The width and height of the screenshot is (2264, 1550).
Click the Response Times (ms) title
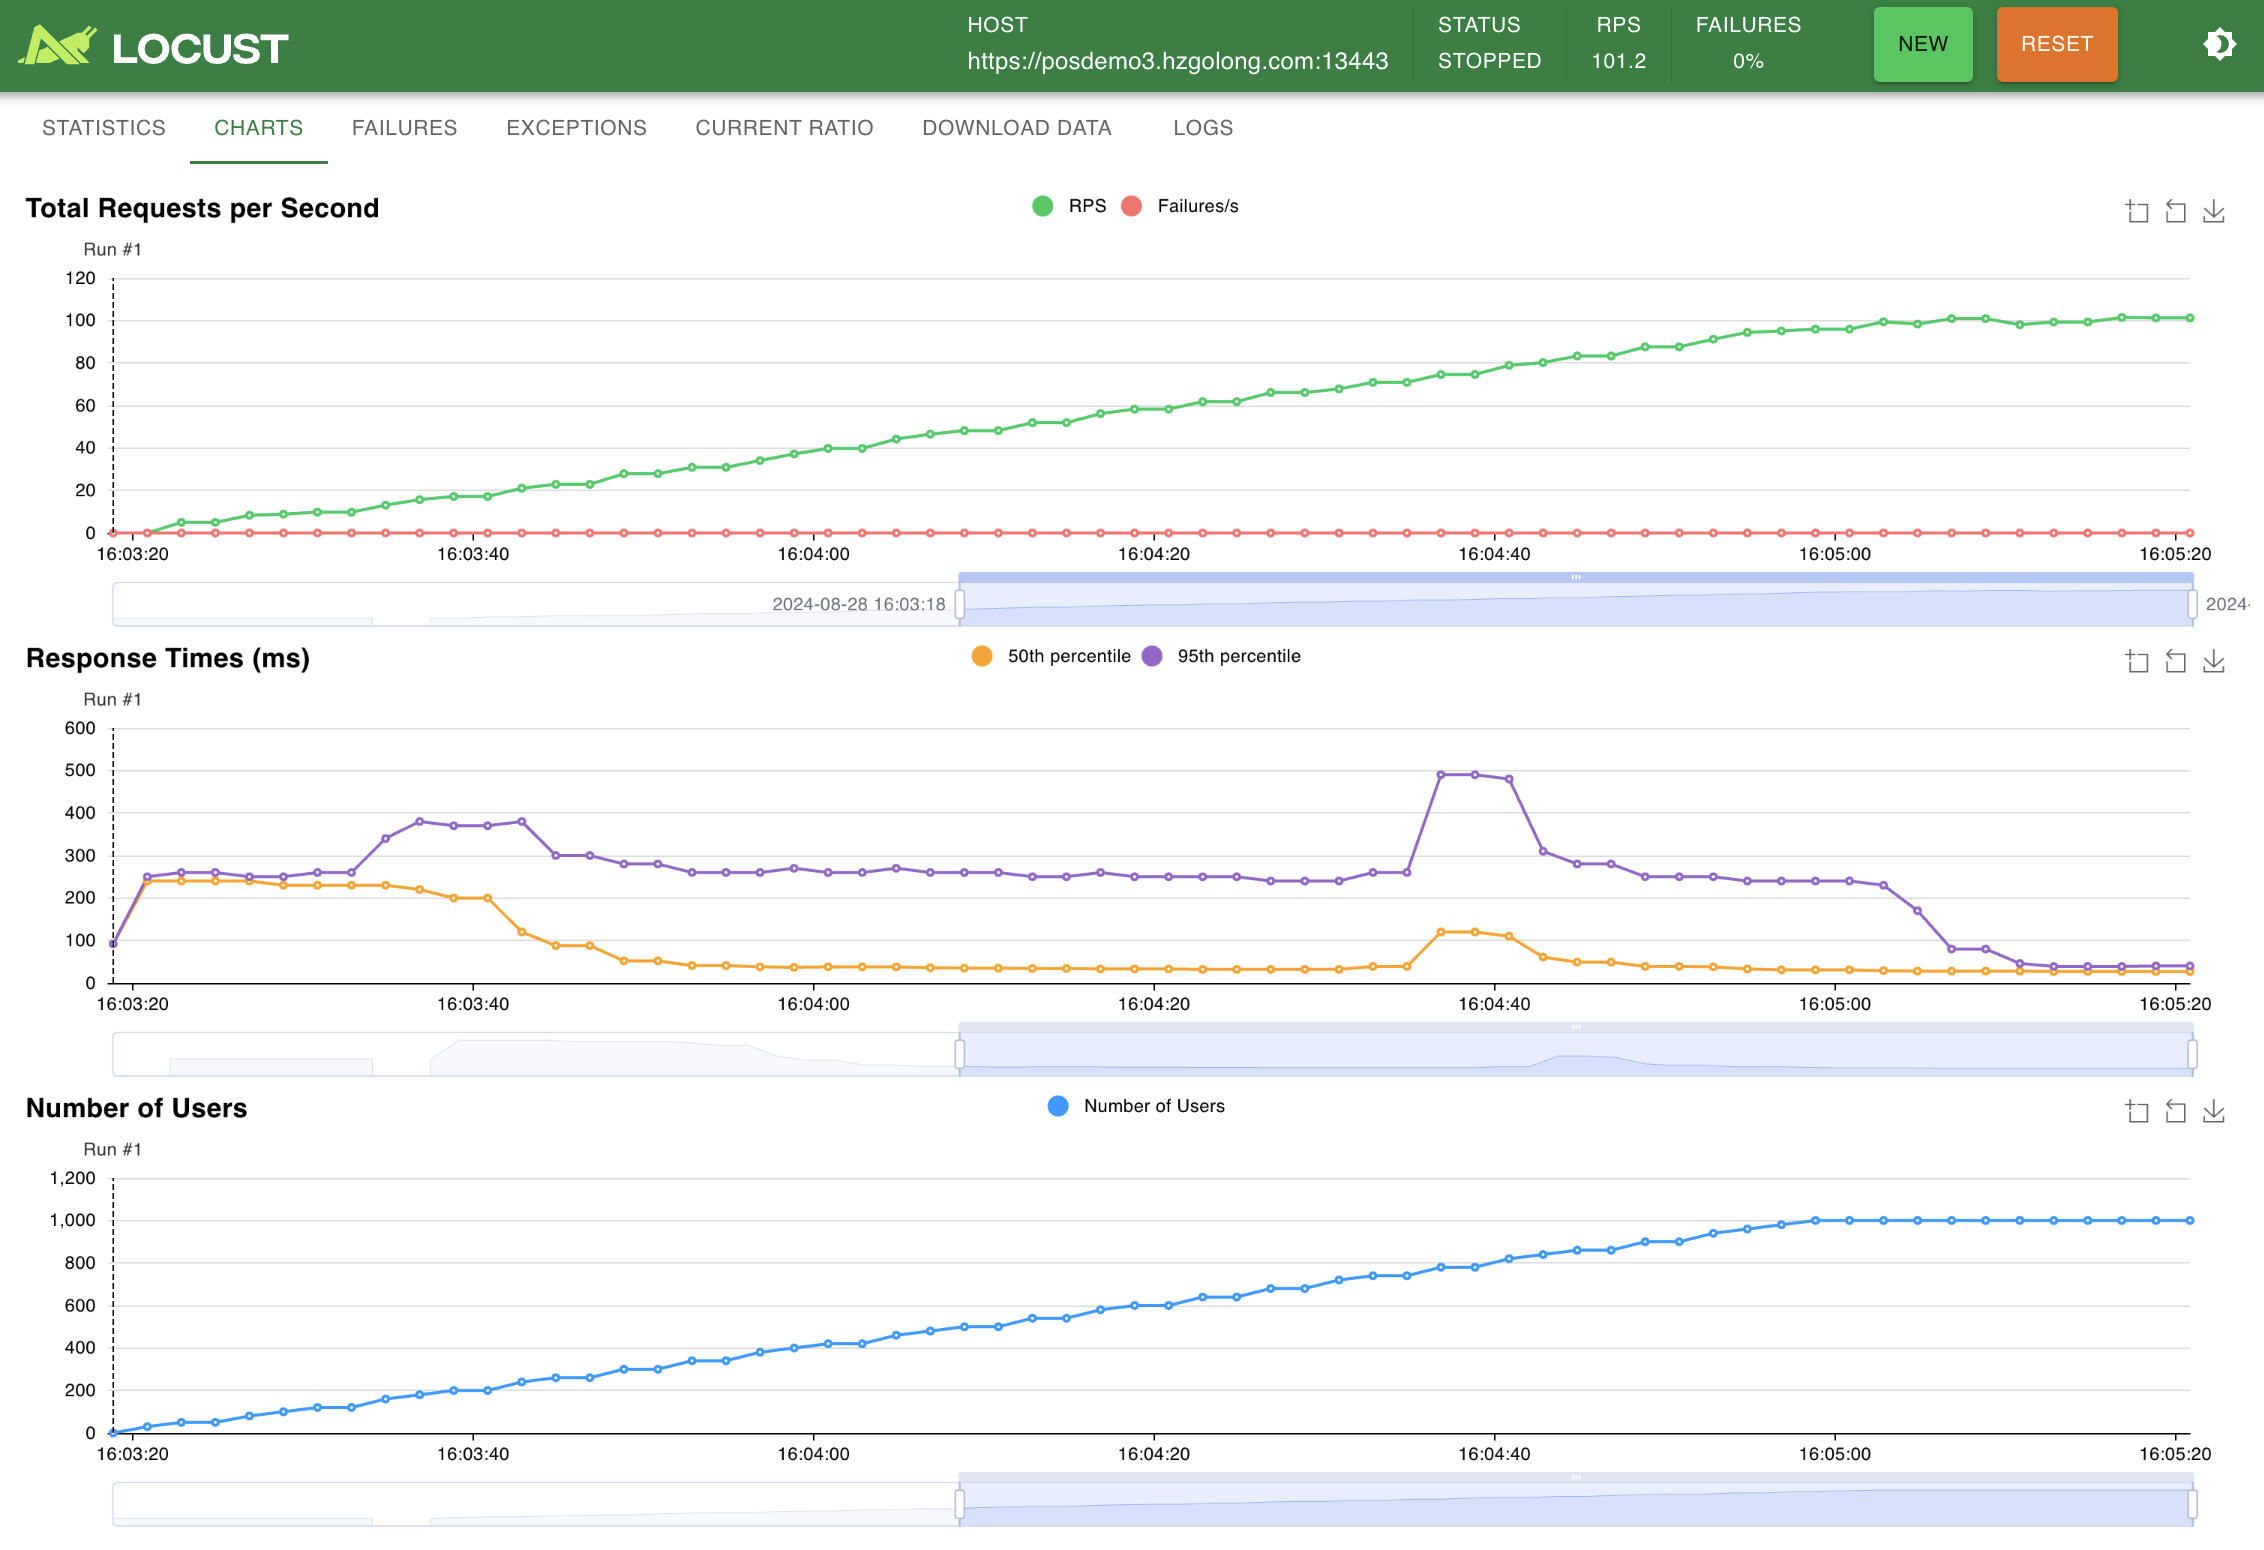pos(168,658)
